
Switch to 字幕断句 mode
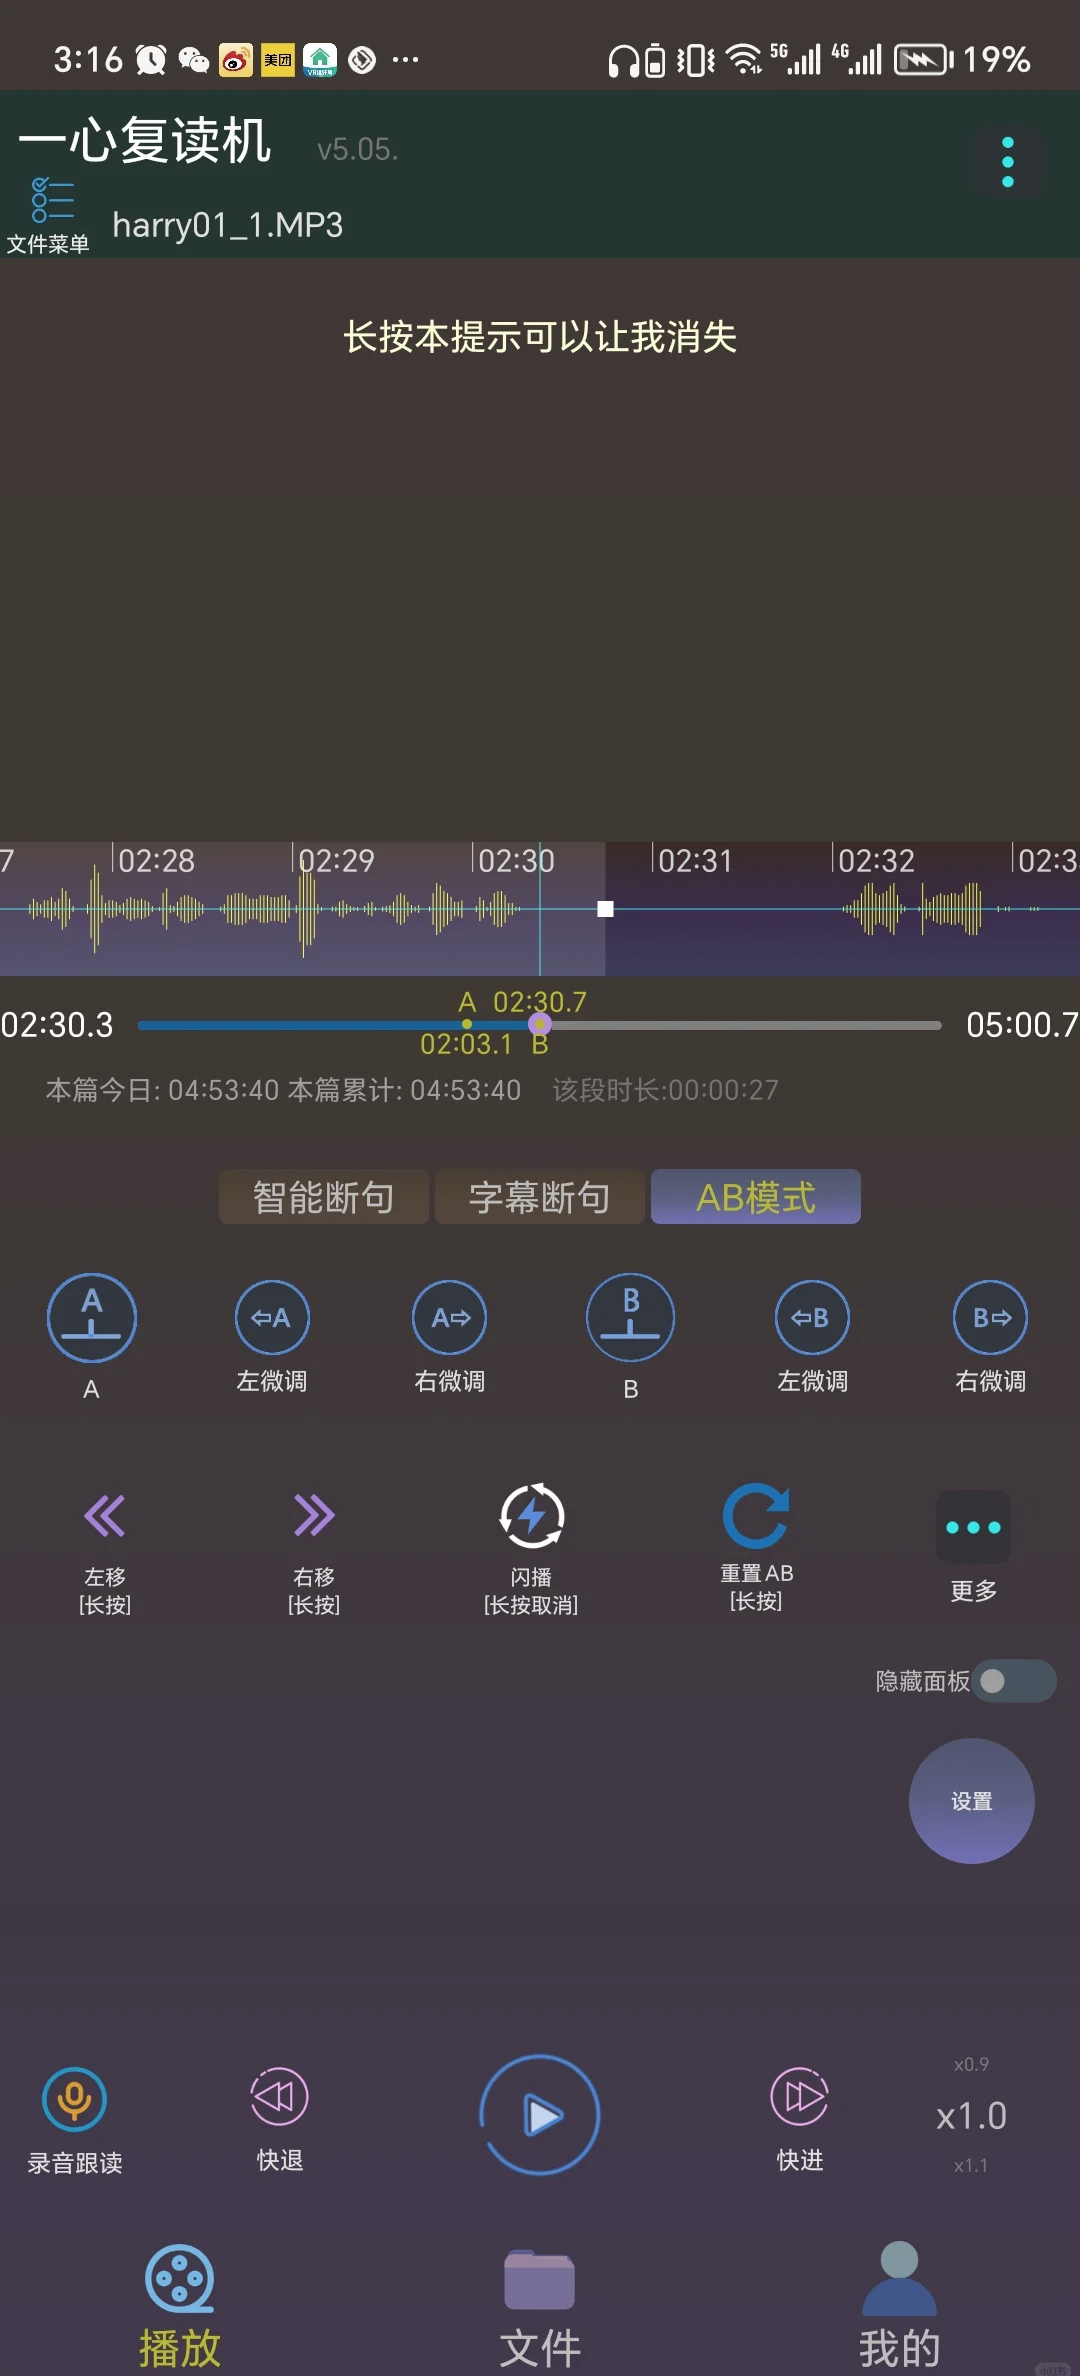540,1197
